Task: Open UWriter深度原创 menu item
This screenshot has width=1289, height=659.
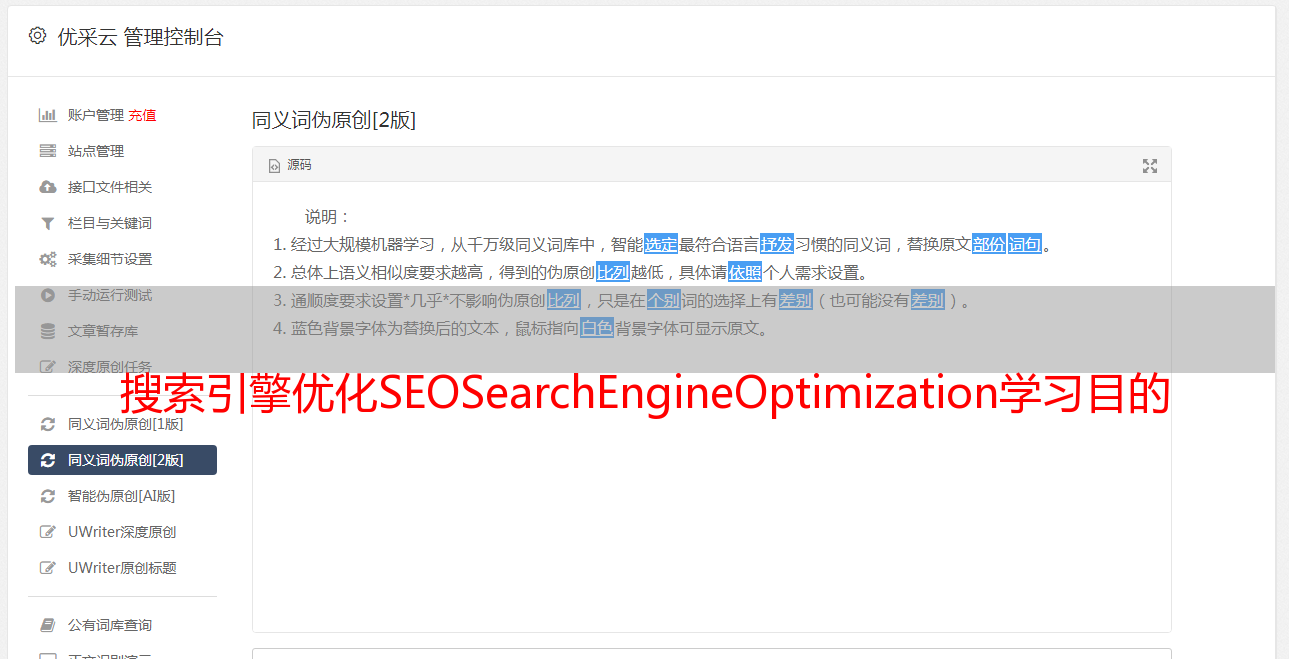Action: point(122,532)
